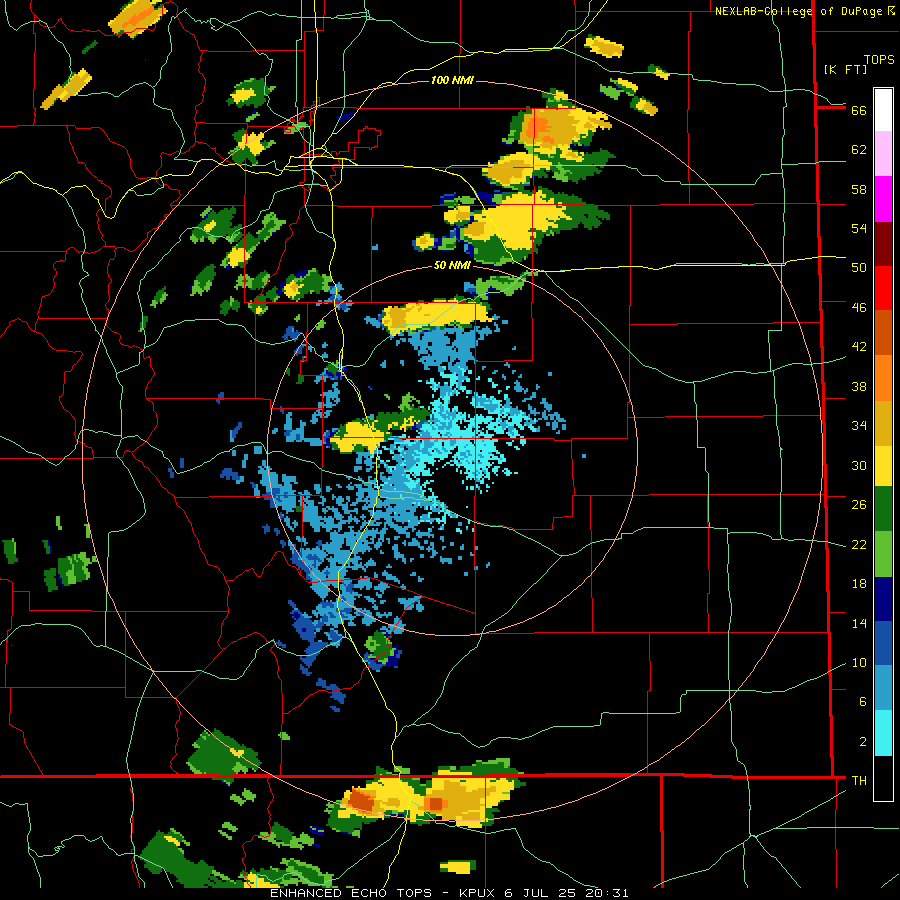Click the '54' legend value
900x900 pixels.
point(859,228)
